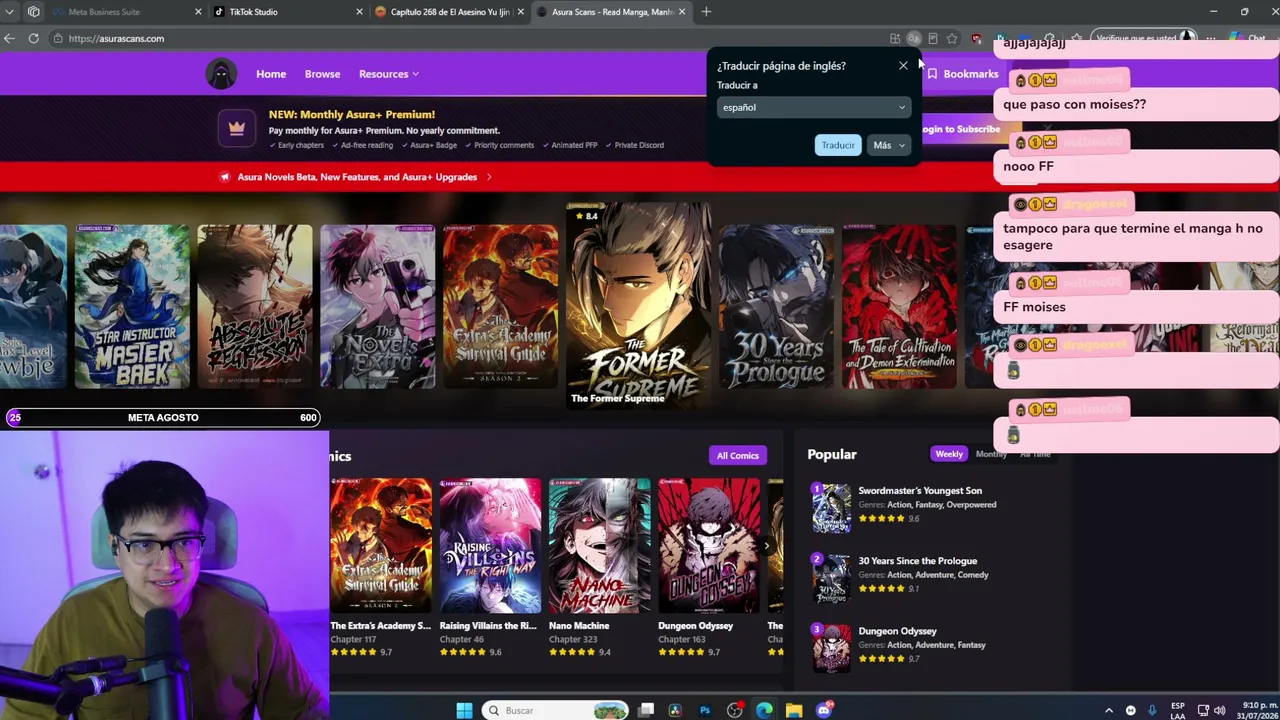
Task: Switch to the Capítulo 268 de El Asesino tab
Action: click(x=450, y=12)
